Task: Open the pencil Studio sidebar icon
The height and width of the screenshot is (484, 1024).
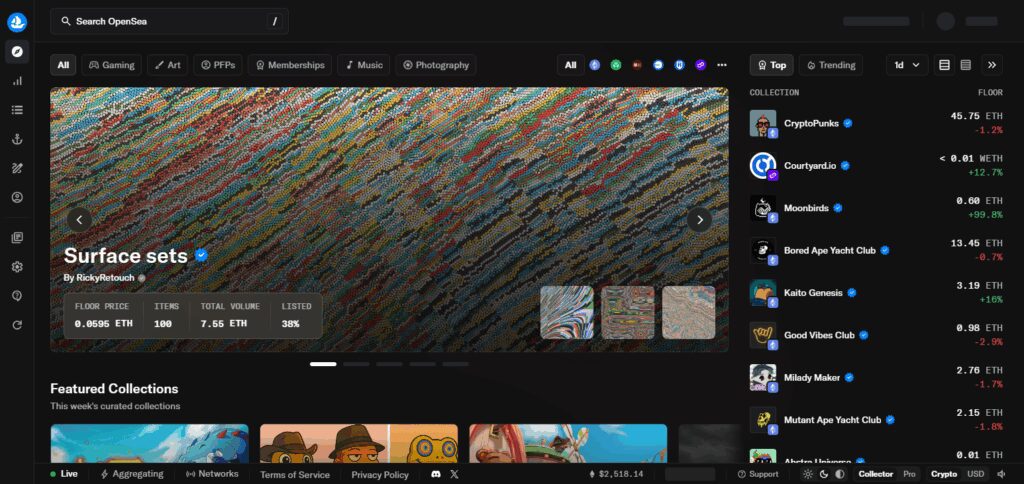Action: [17, 168]
